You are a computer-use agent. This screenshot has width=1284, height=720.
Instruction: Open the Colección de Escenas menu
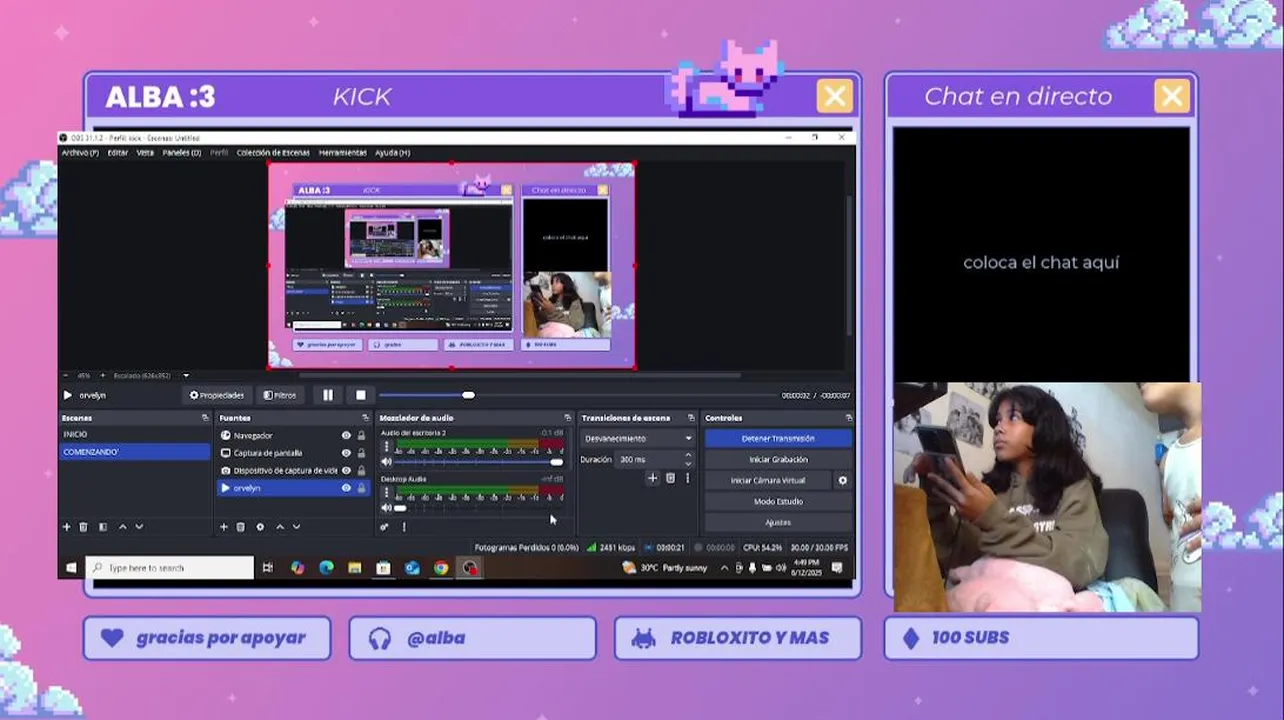click(273, 153)
